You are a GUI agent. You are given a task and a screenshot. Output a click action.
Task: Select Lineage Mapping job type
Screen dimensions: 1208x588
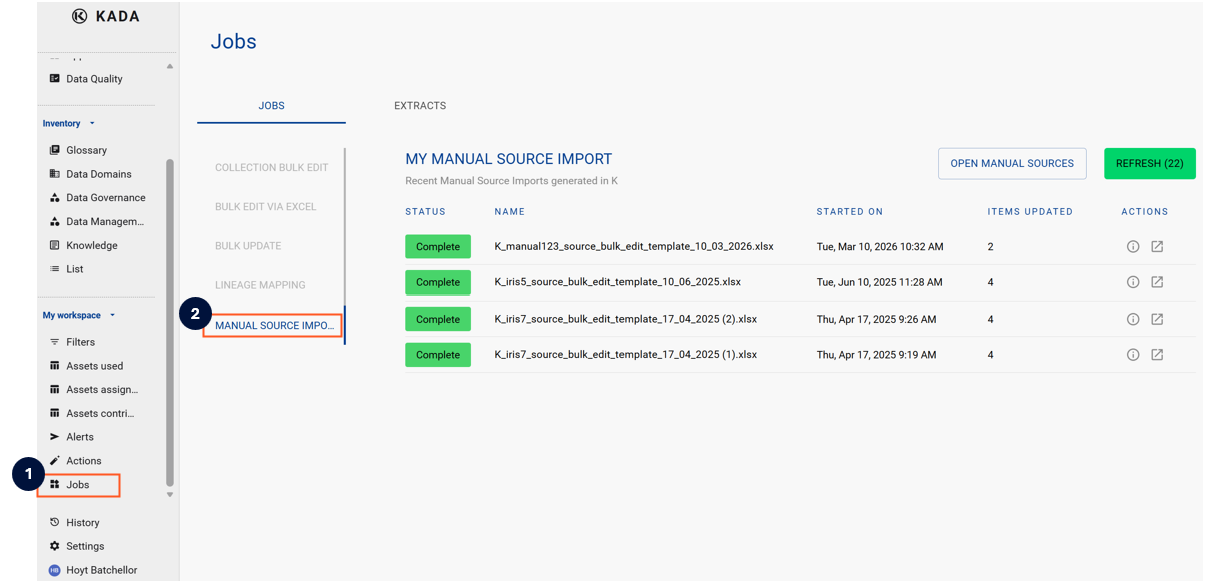[260, 285]
